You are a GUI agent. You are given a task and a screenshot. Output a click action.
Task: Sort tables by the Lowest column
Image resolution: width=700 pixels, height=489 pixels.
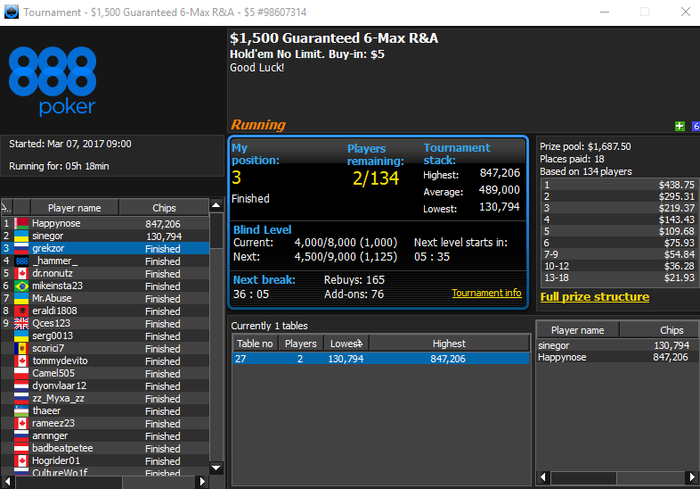click(x=346, y=343)
